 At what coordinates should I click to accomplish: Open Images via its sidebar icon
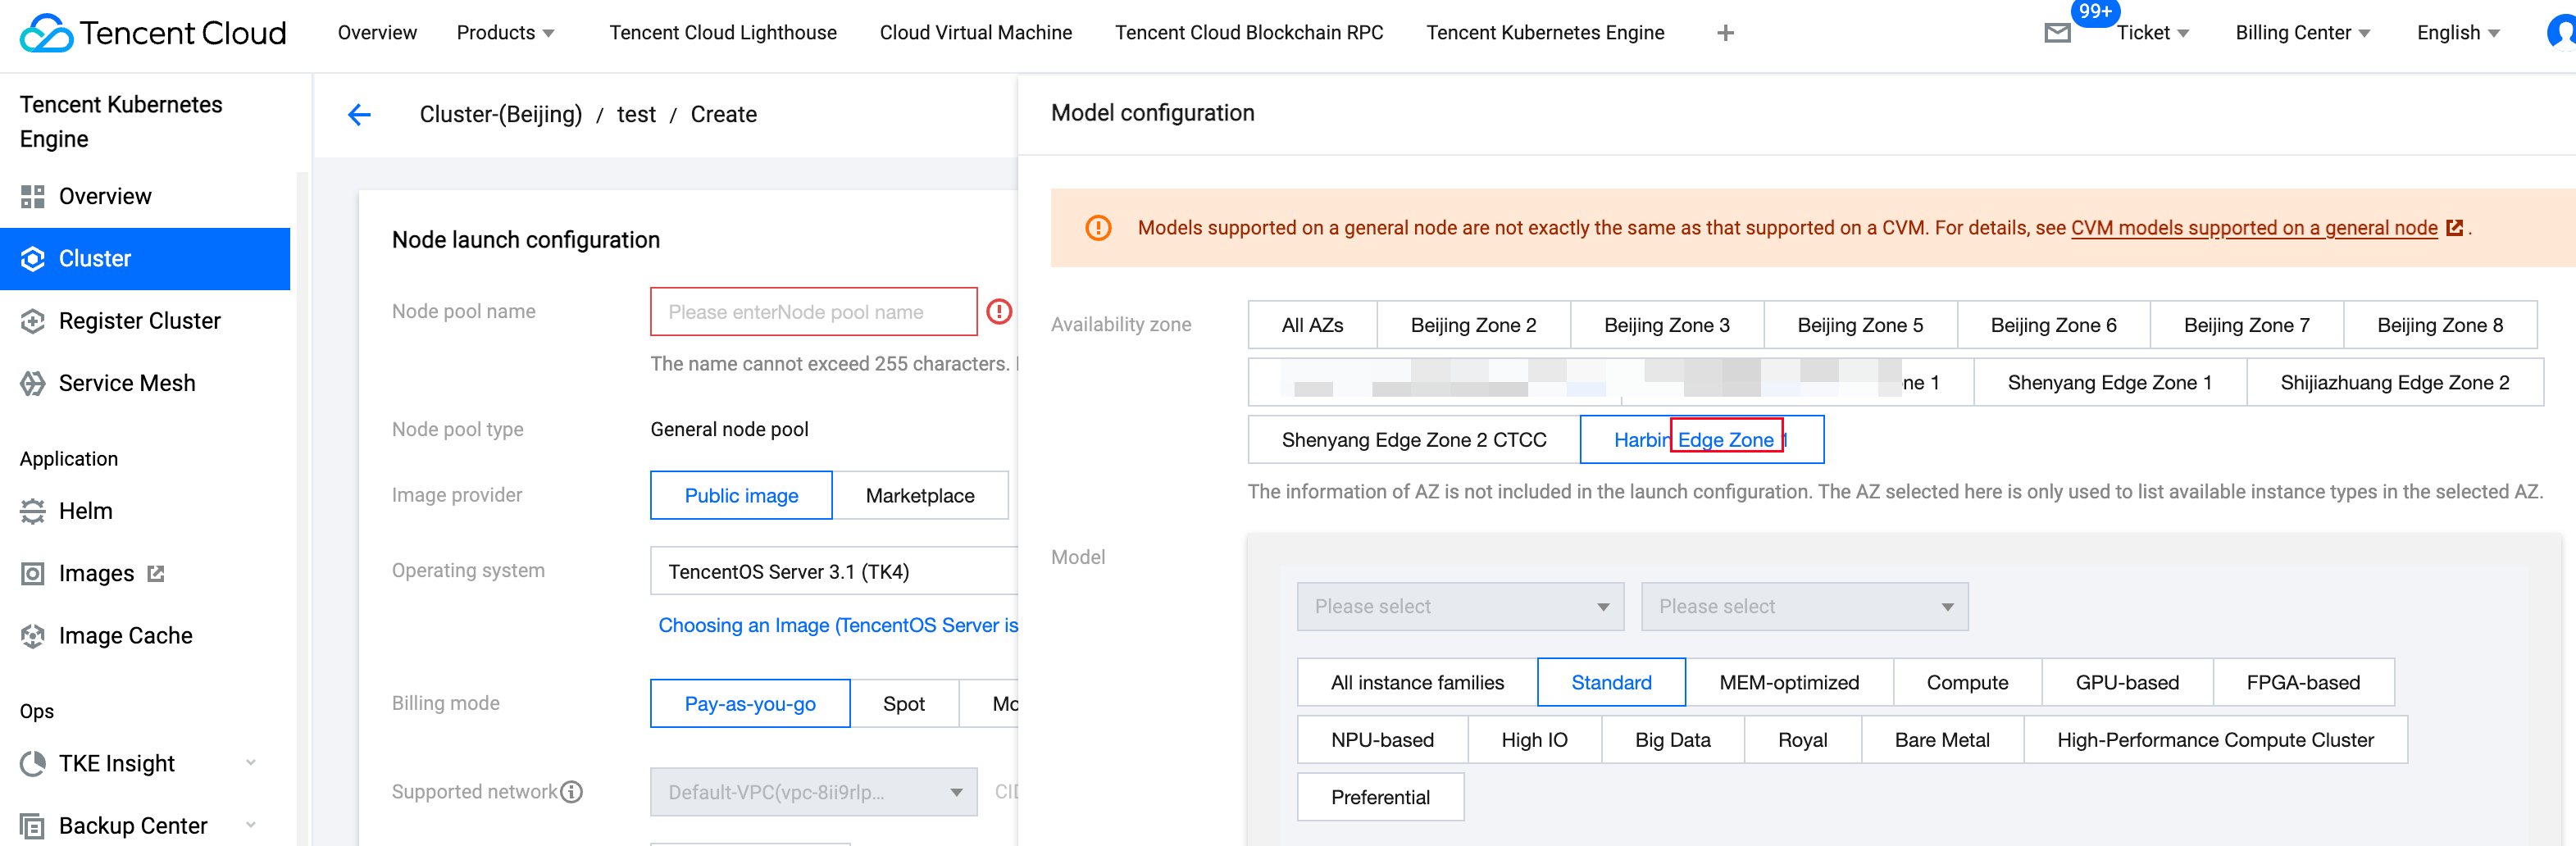33,574
